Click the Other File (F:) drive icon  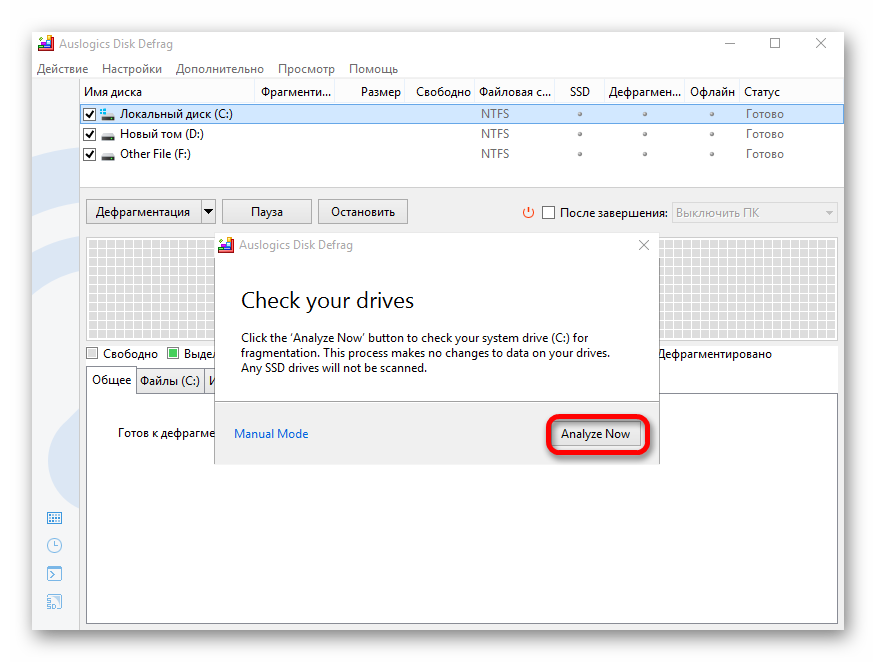[x=108, y=155]
